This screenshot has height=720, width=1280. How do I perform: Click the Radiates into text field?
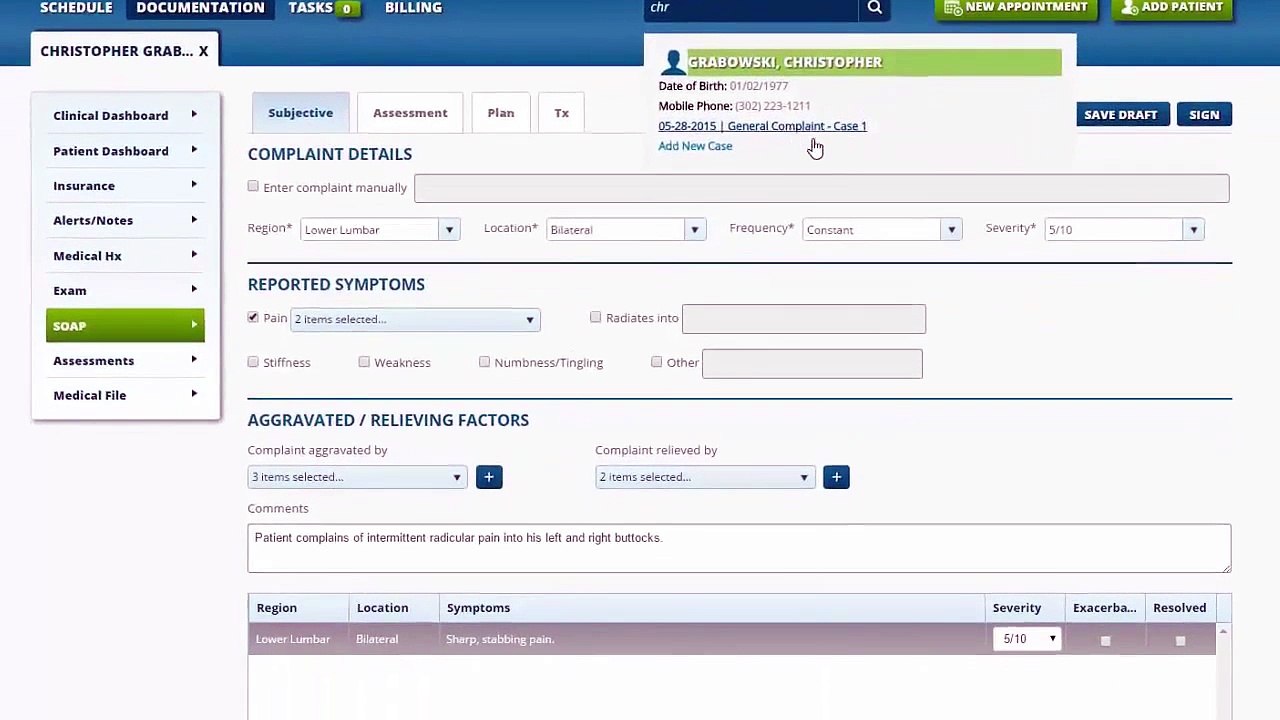804,319
